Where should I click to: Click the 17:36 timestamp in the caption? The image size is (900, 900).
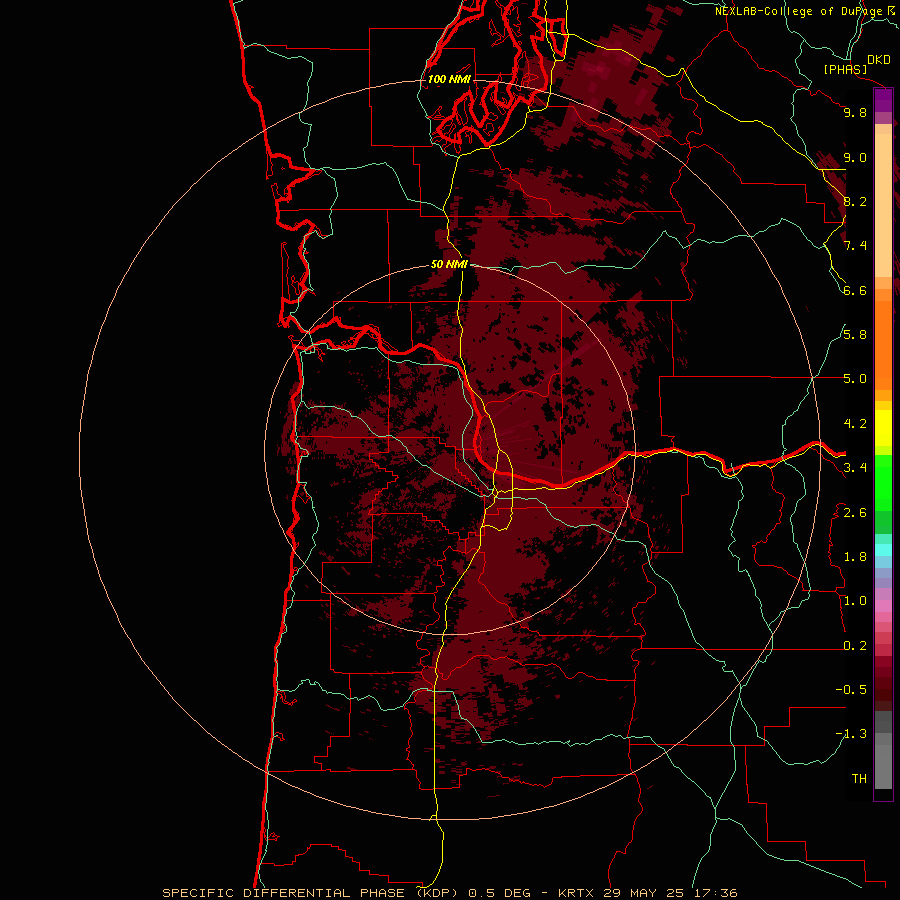coord(715,893)
